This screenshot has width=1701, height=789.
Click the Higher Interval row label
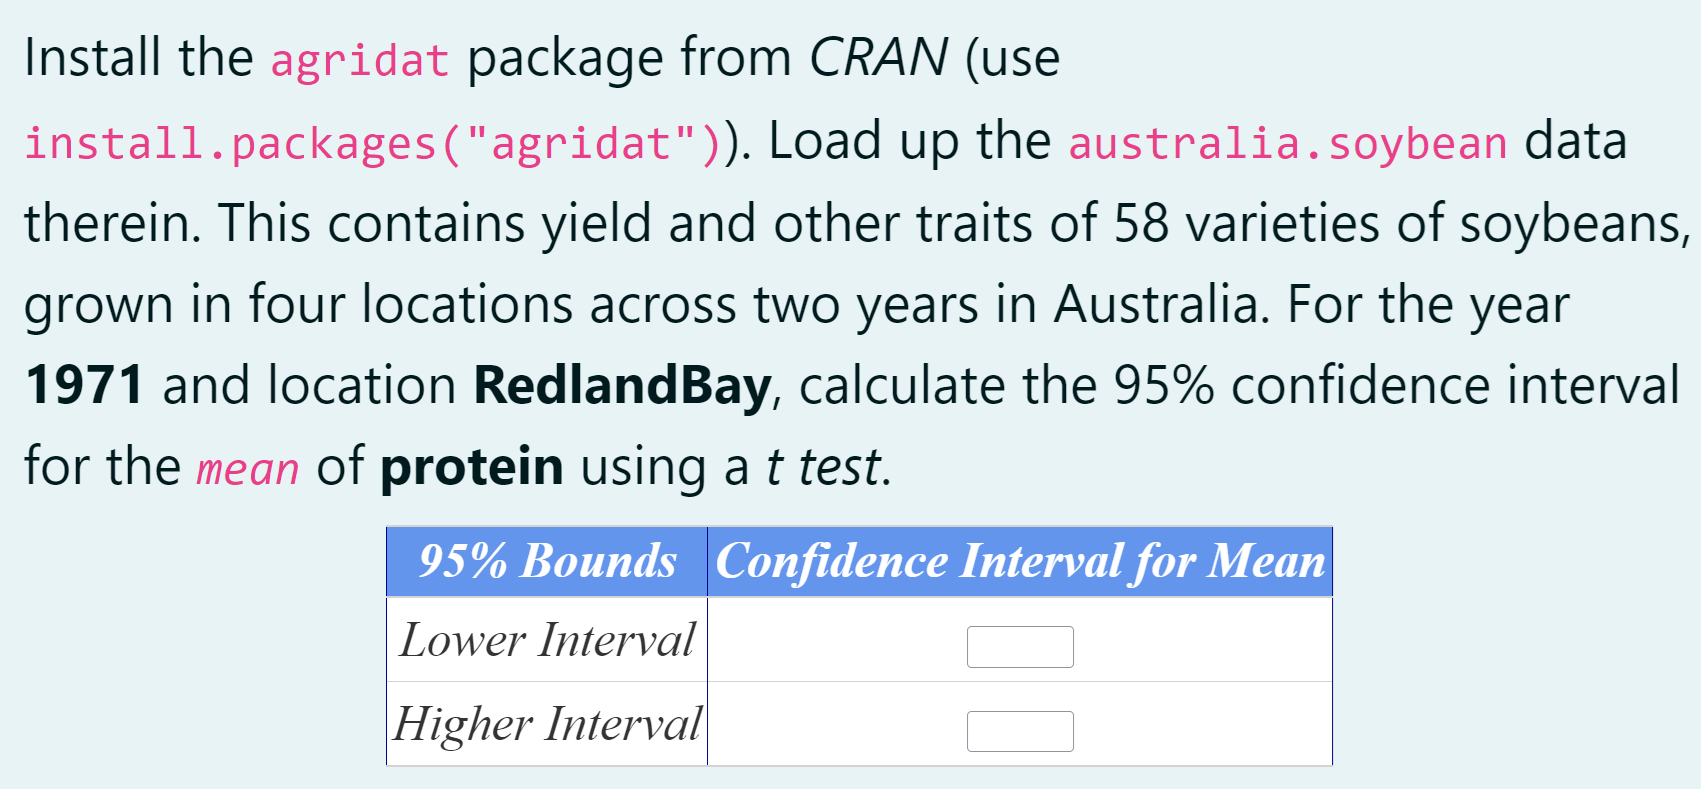pos(547,724)
